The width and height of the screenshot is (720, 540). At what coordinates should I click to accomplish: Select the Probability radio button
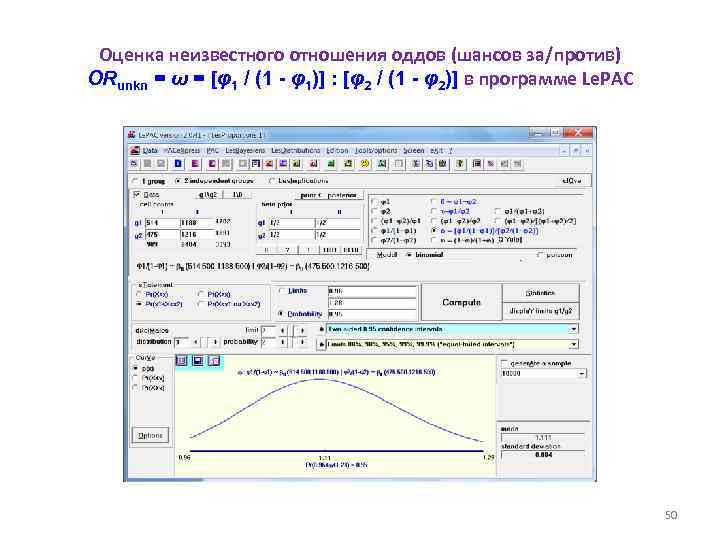click(281, 314)
